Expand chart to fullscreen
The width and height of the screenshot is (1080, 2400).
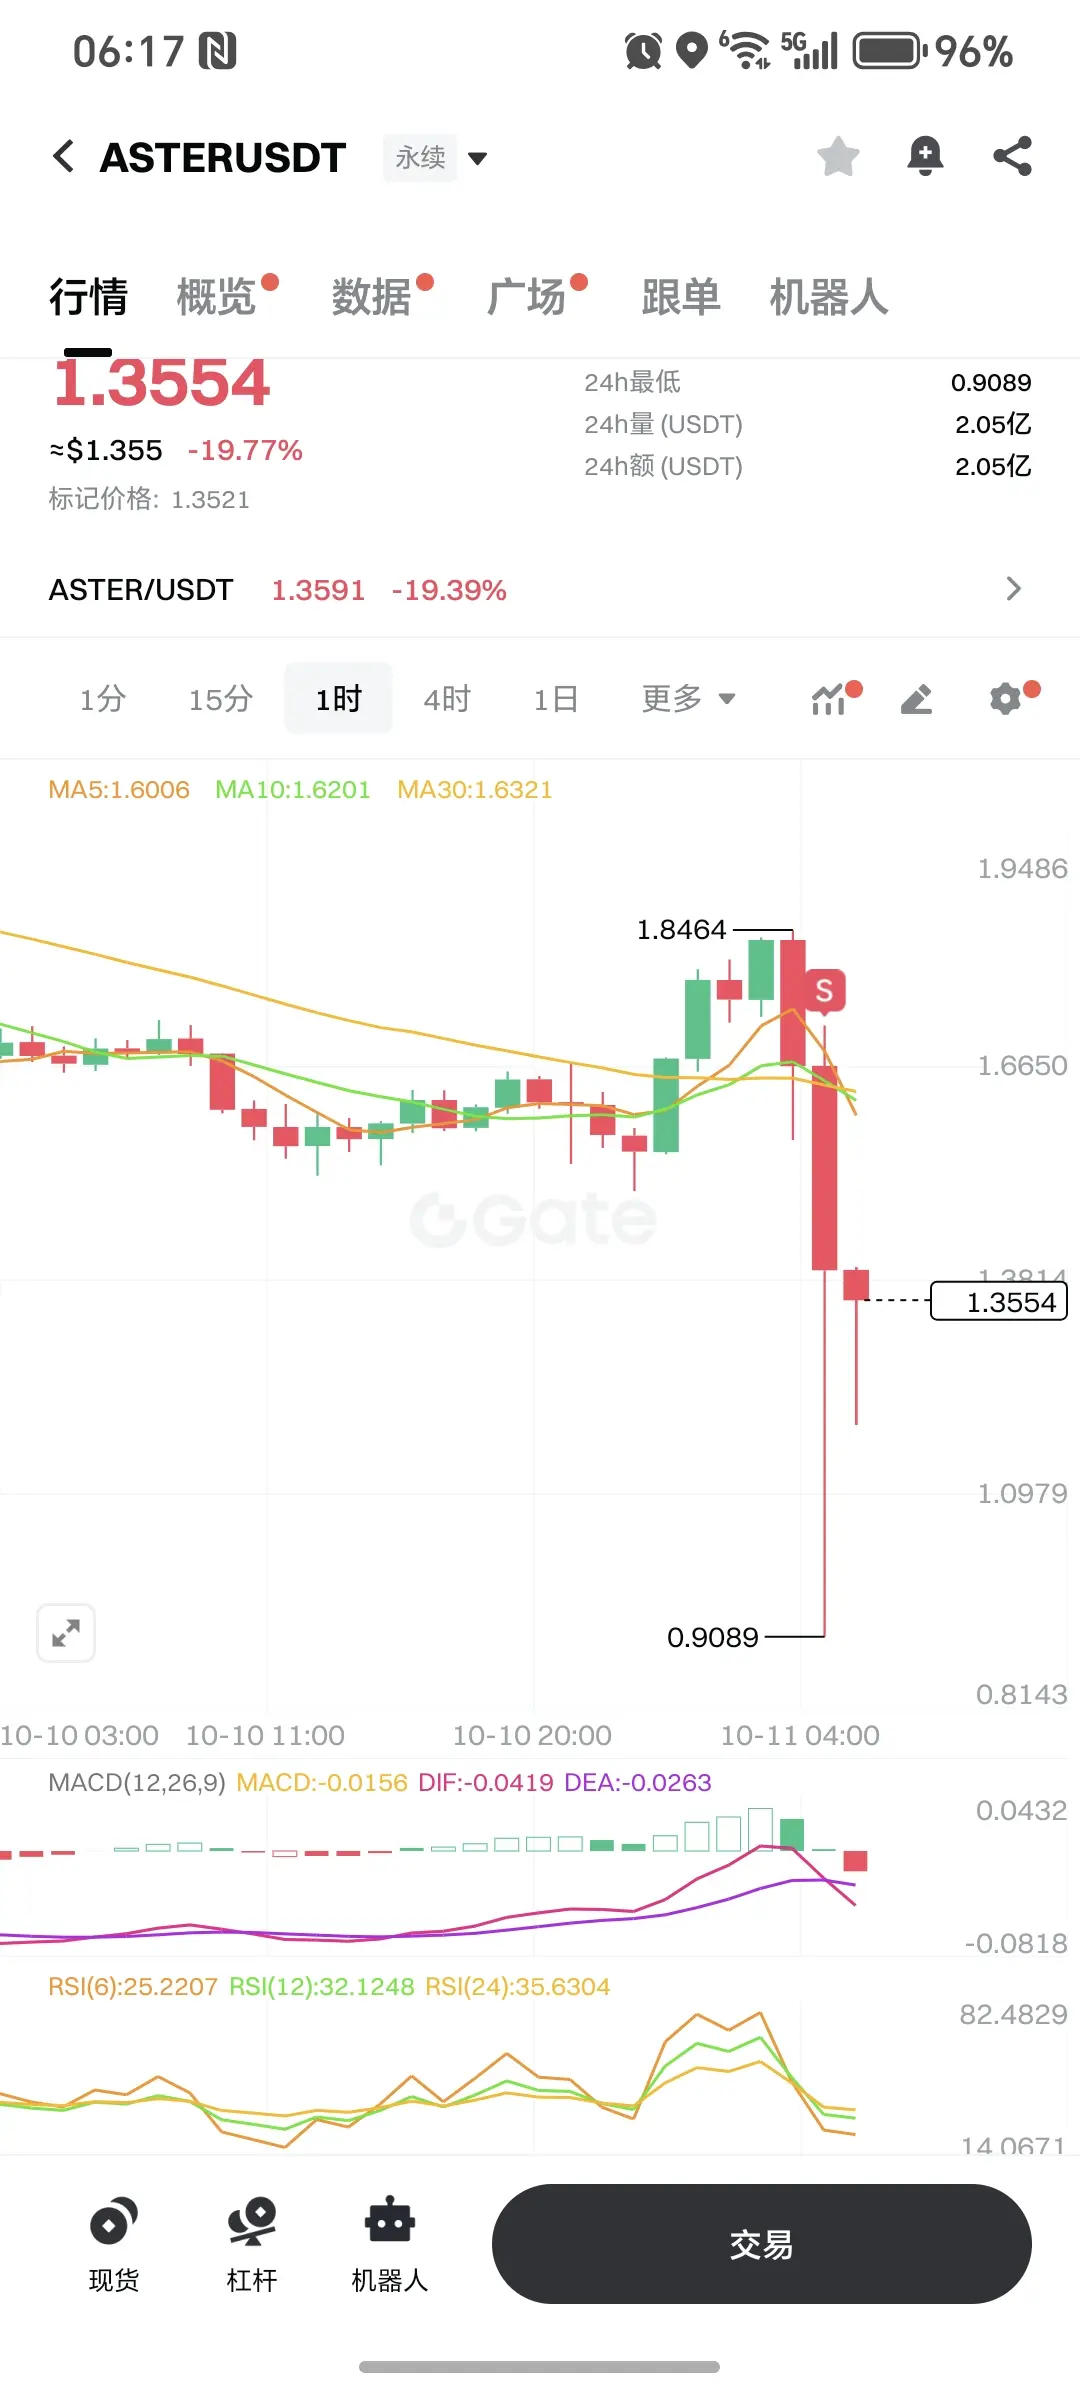coord(66,1633)
